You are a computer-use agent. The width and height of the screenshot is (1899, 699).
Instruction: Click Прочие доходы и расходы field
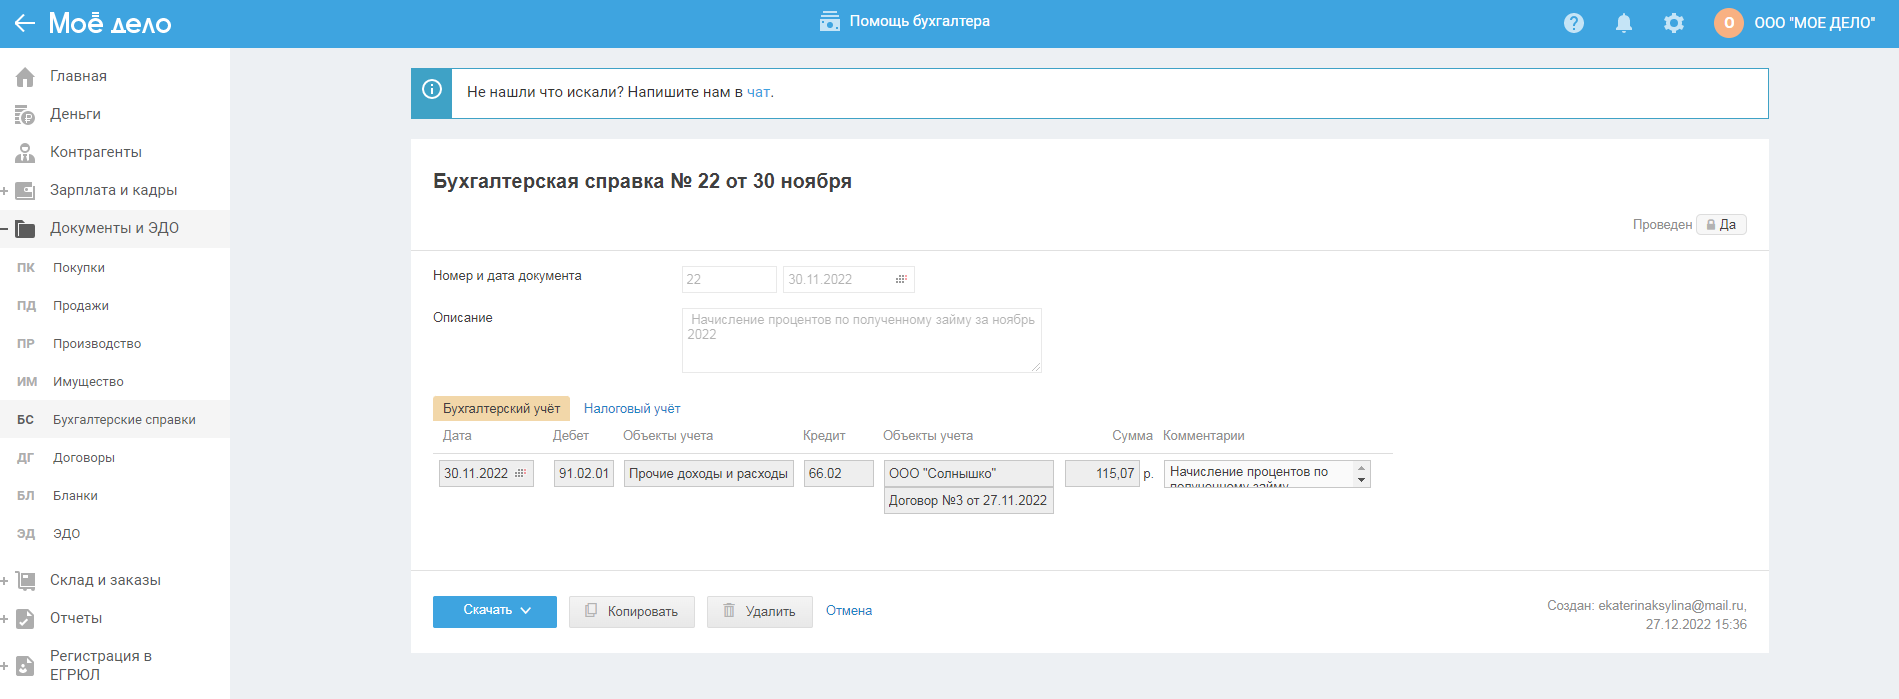(709, 473)
